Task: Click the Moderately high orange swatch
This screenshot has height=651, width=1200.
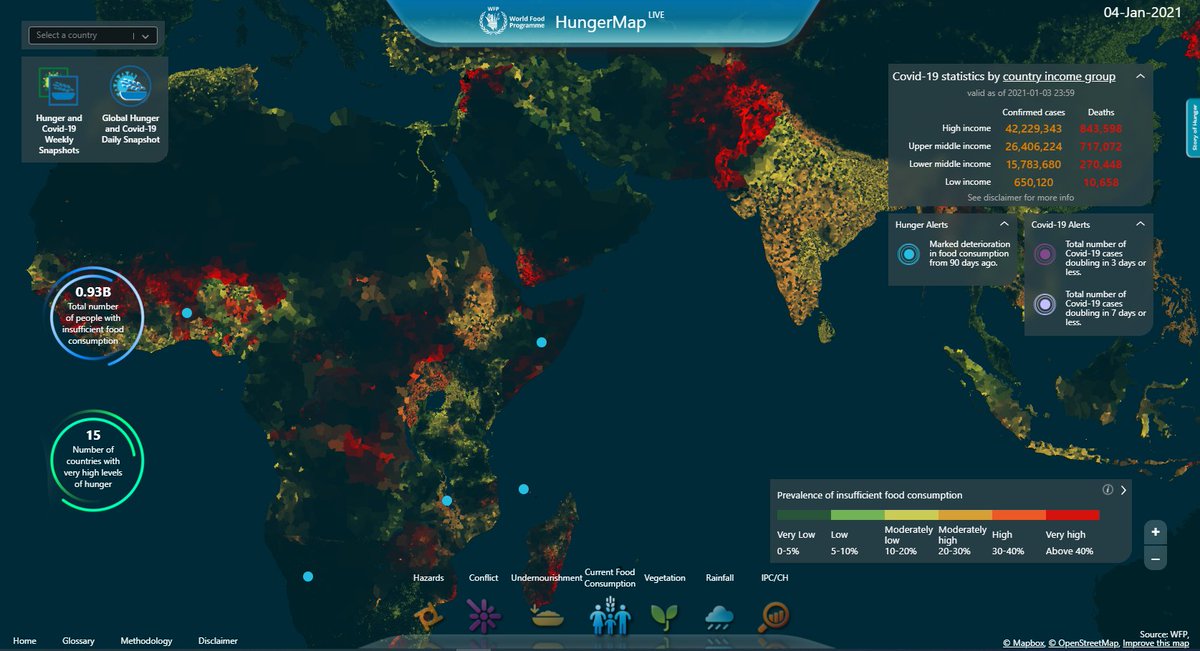Action: pos(964,514)
